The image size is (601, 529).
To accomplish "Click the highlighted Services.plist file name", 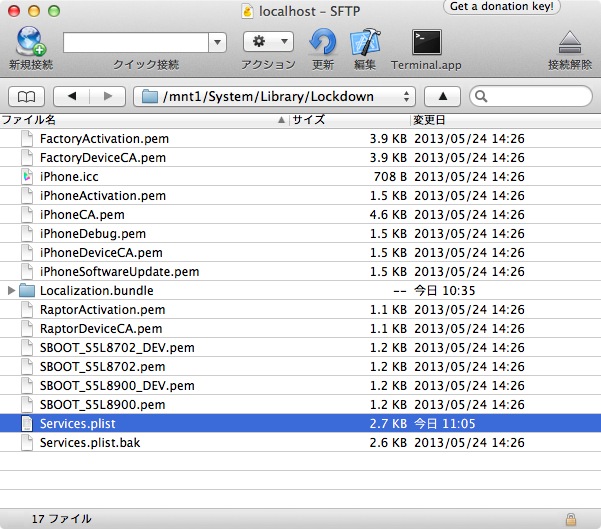I will (77, 424).
